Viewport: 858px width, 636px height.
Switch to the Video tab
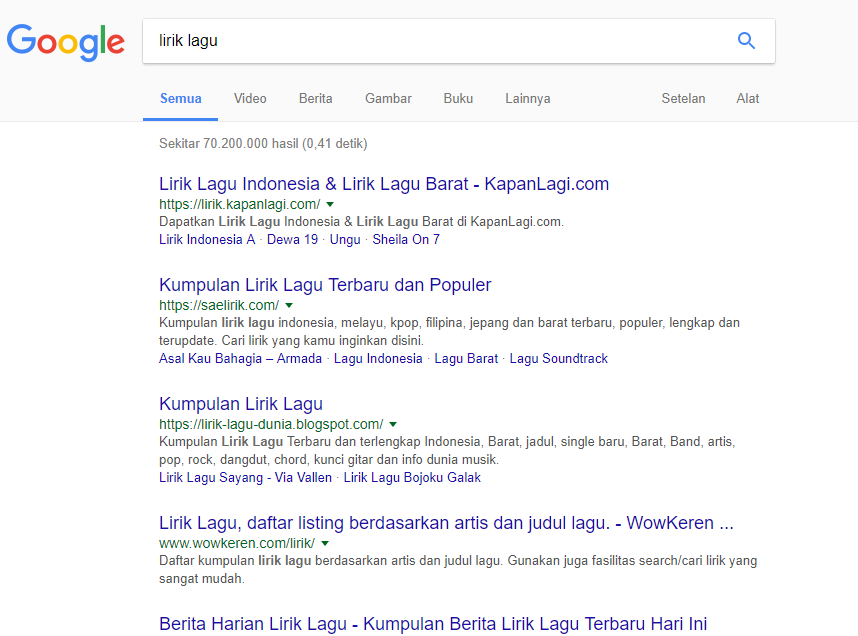point(250,98)
